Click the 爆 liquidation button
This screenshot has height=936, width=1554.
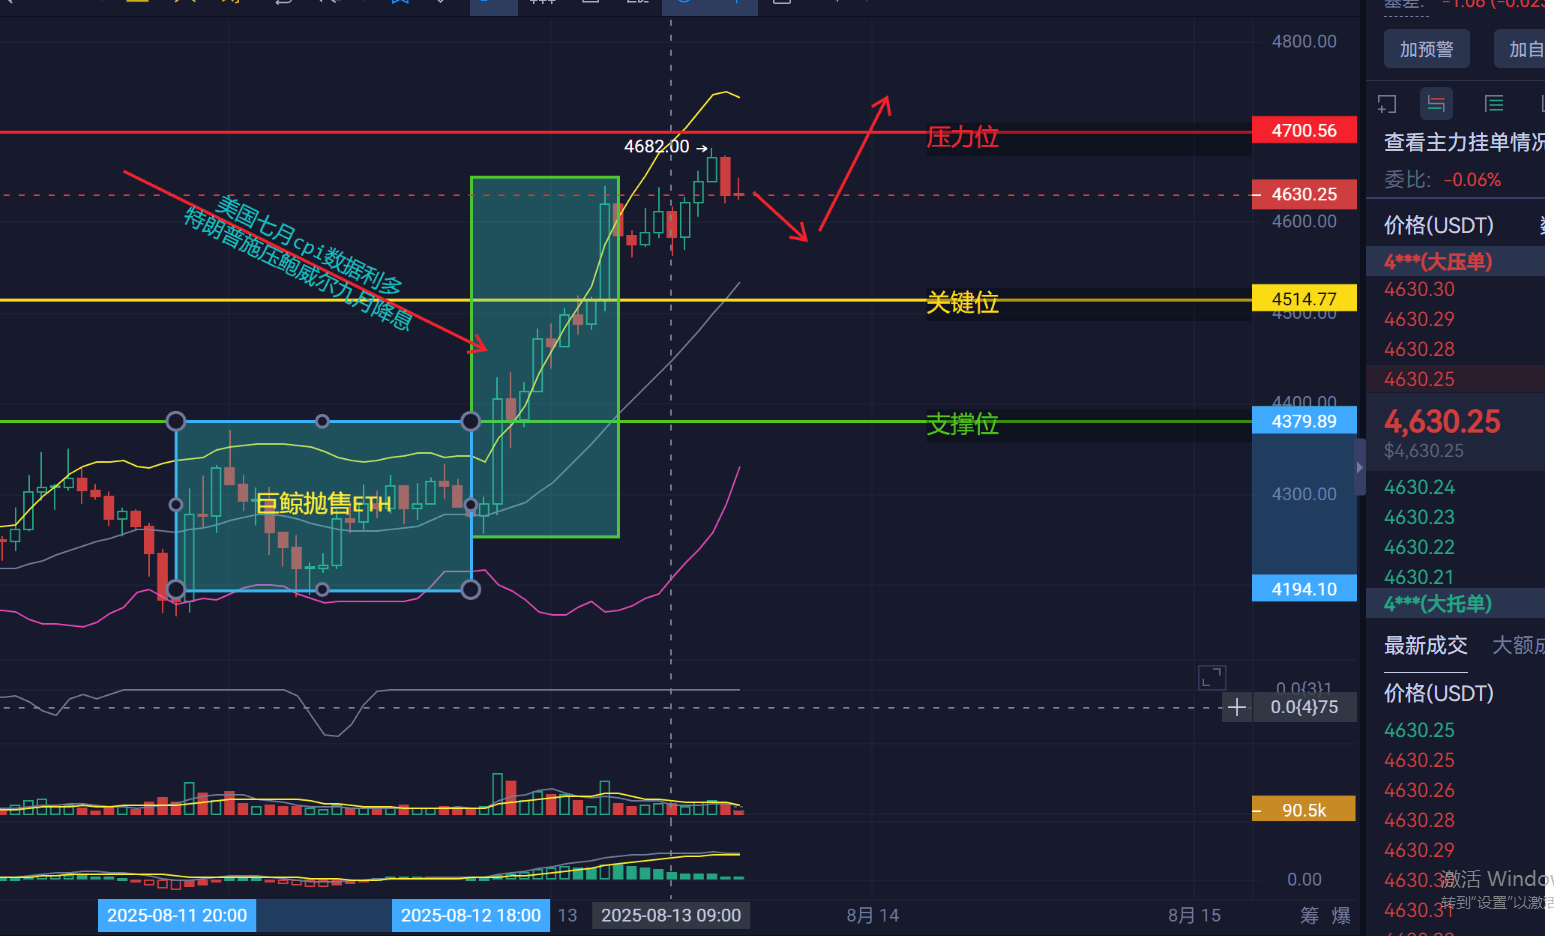pyautogui.click(x=1341, y=916)
